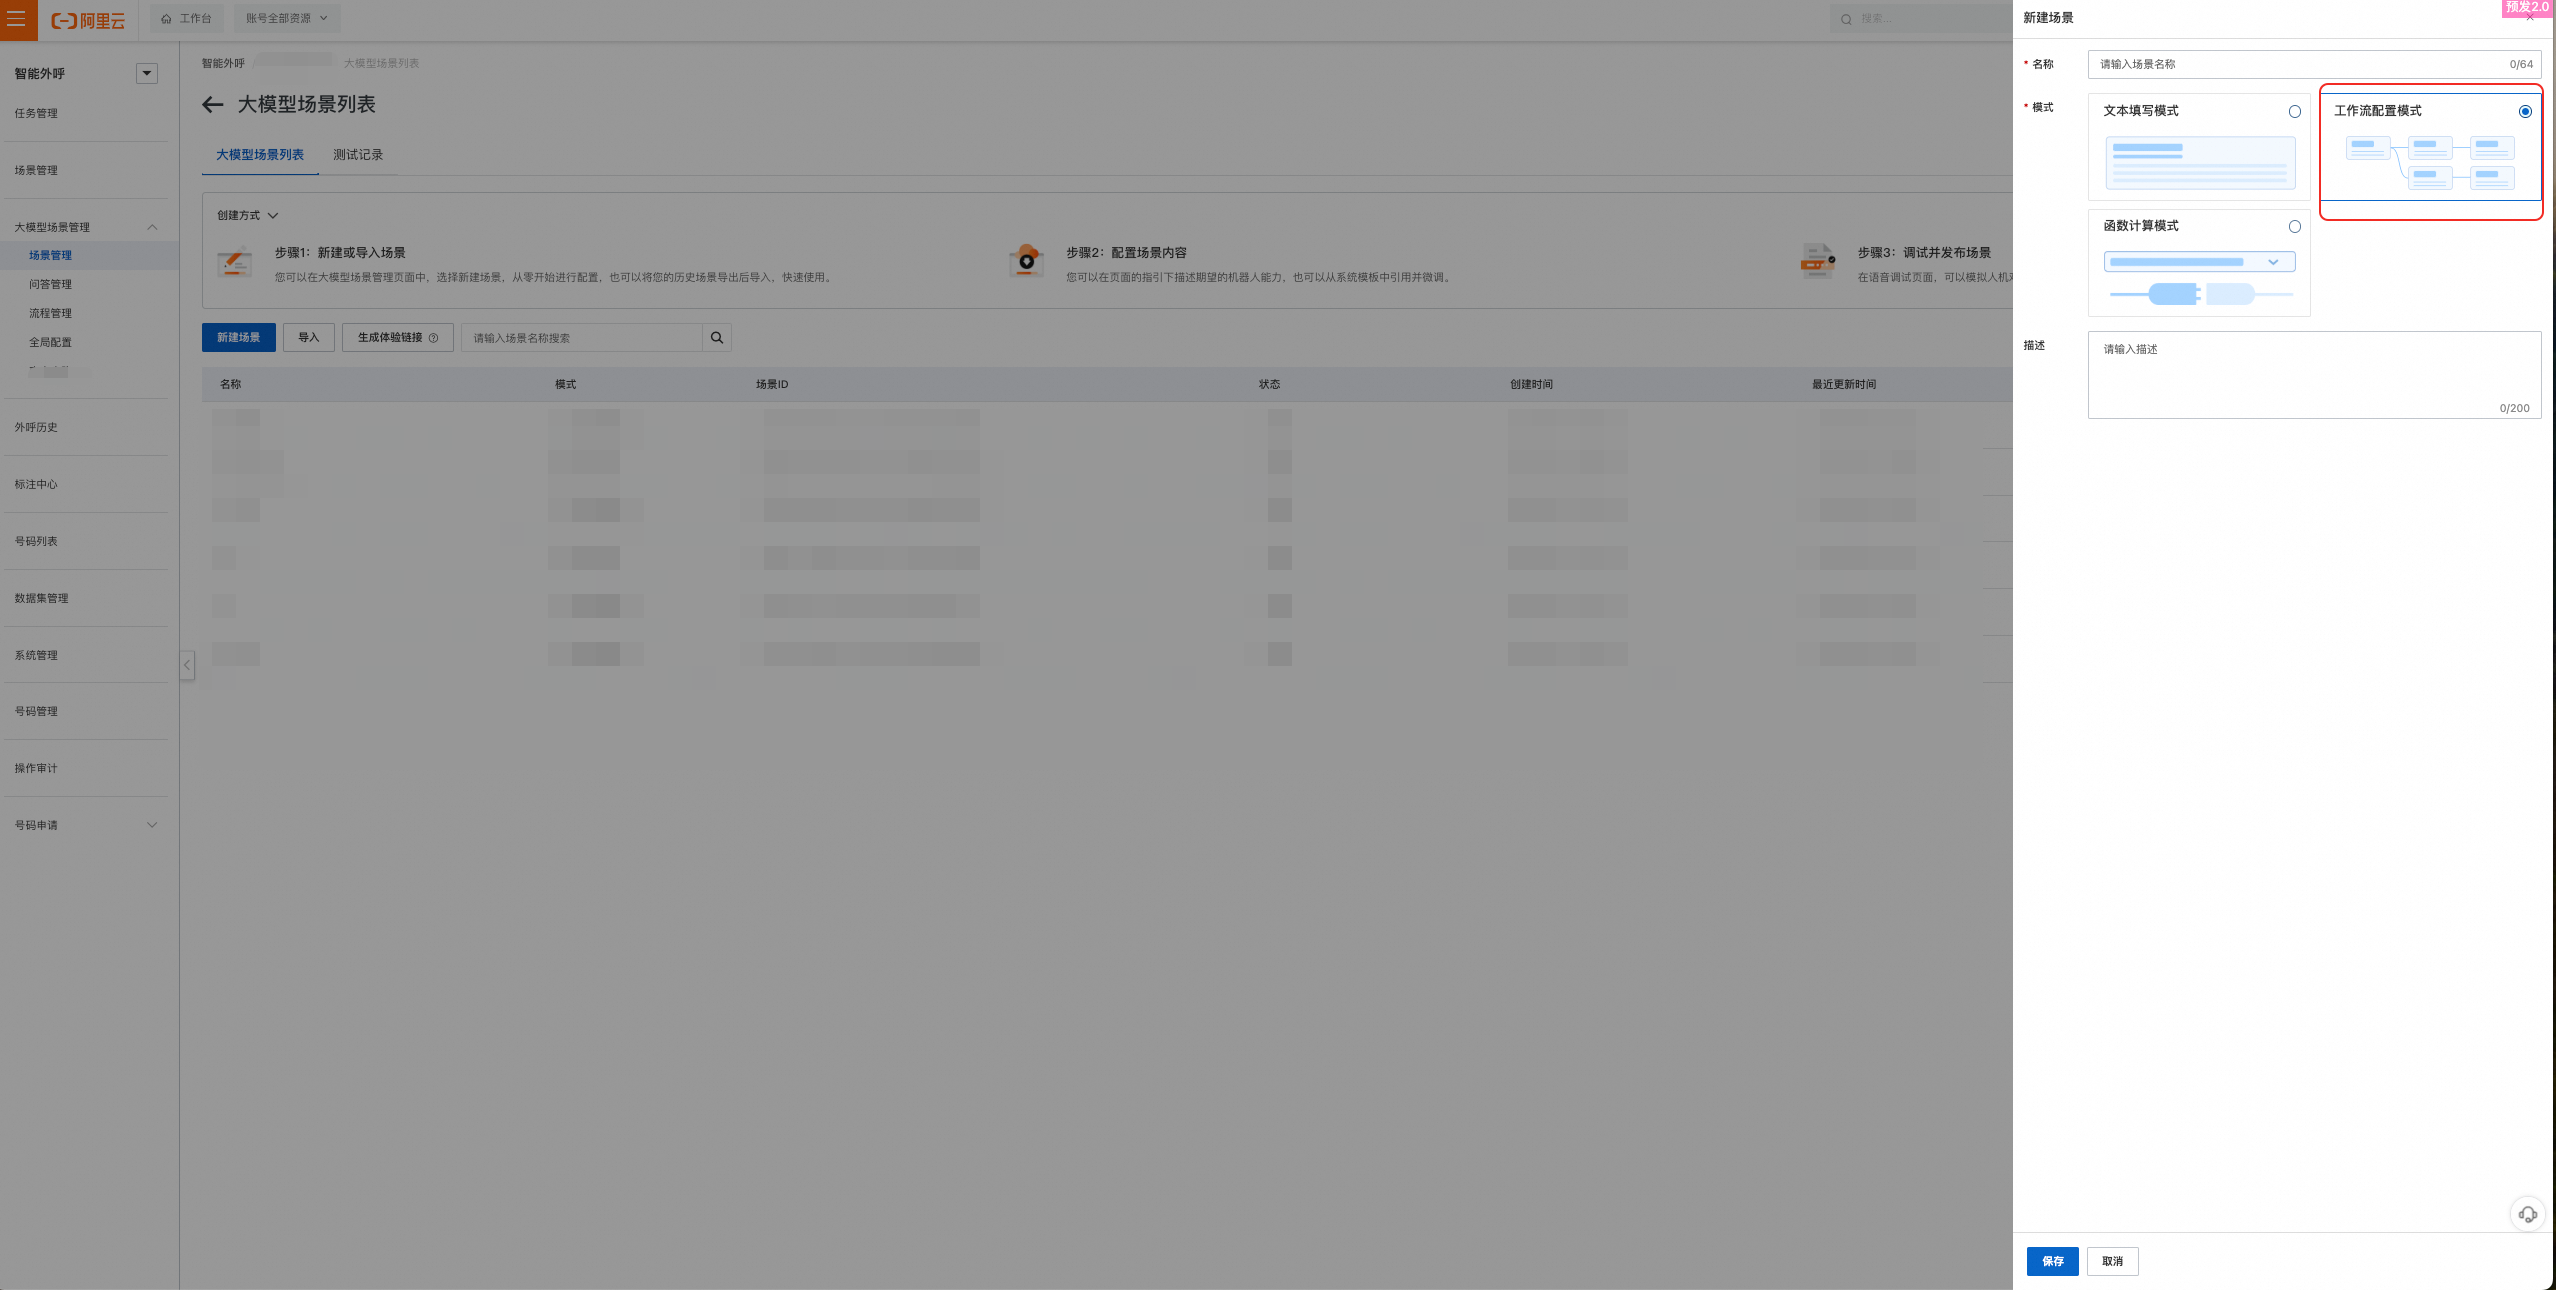Image resolution: width=2556 pixels, height=1290 pixels.
Task: Open 问答管理 submenu item
Action: point(50,284)
